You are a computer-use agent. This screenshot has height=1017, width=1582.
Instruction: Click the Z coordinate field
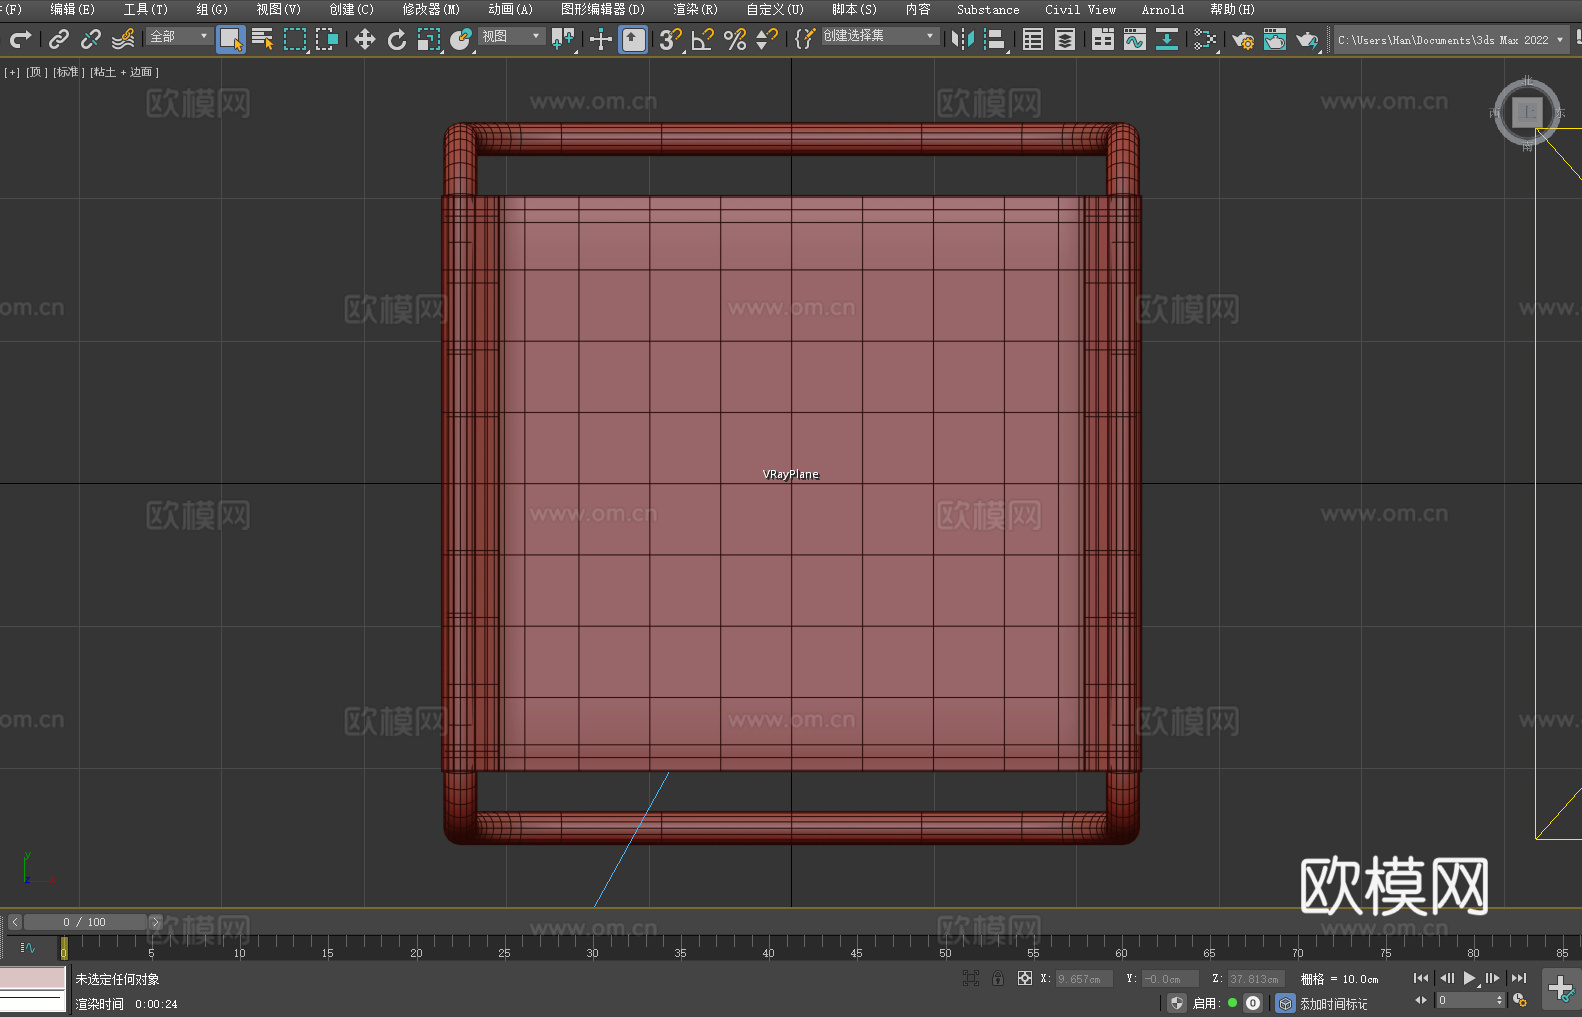pos(1255,979)
